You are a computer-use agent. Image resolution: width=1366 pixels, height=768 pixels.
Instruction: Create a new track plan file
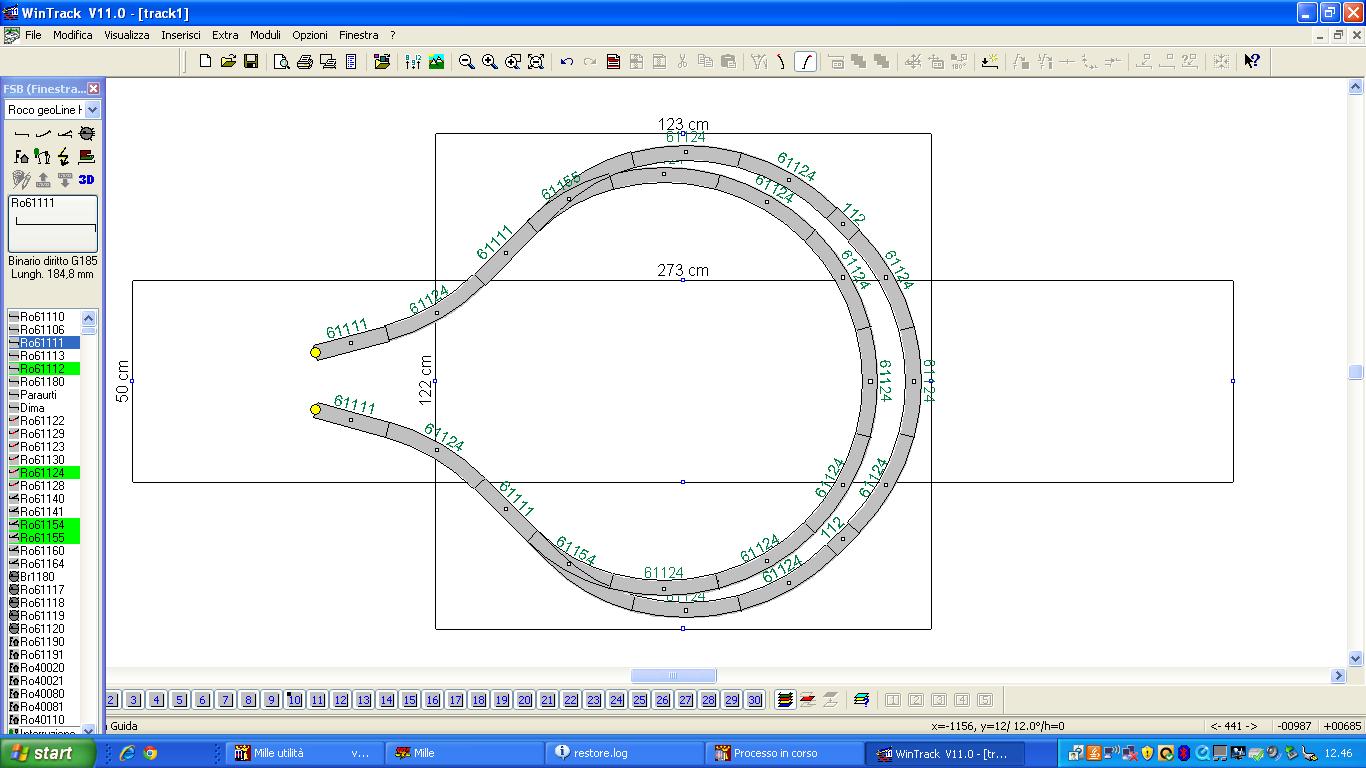tap(205, 61)
